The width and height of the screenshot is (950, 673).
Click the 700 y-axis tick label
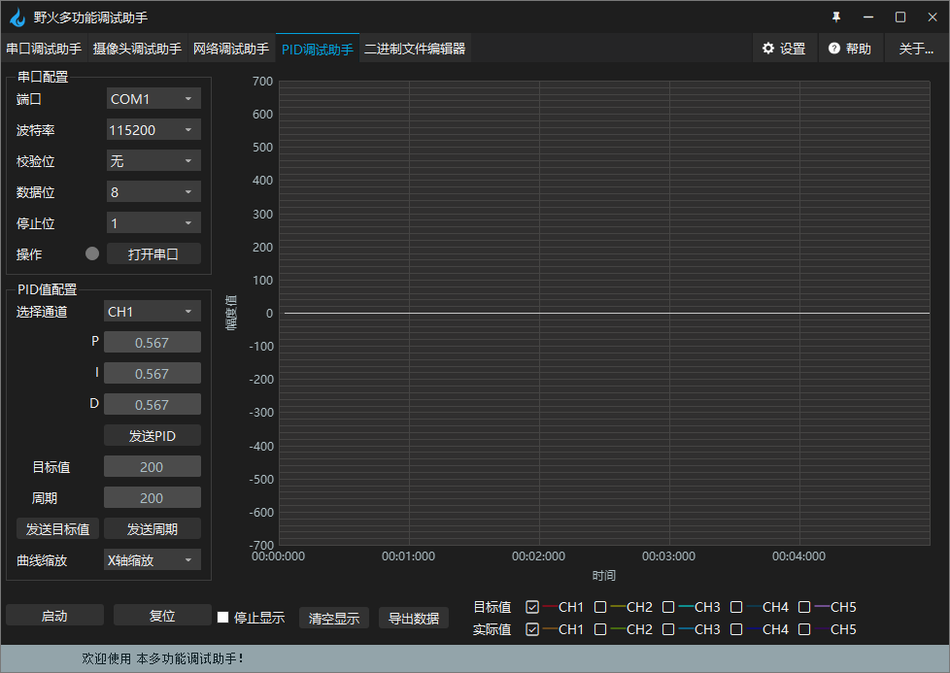[263, 81]
